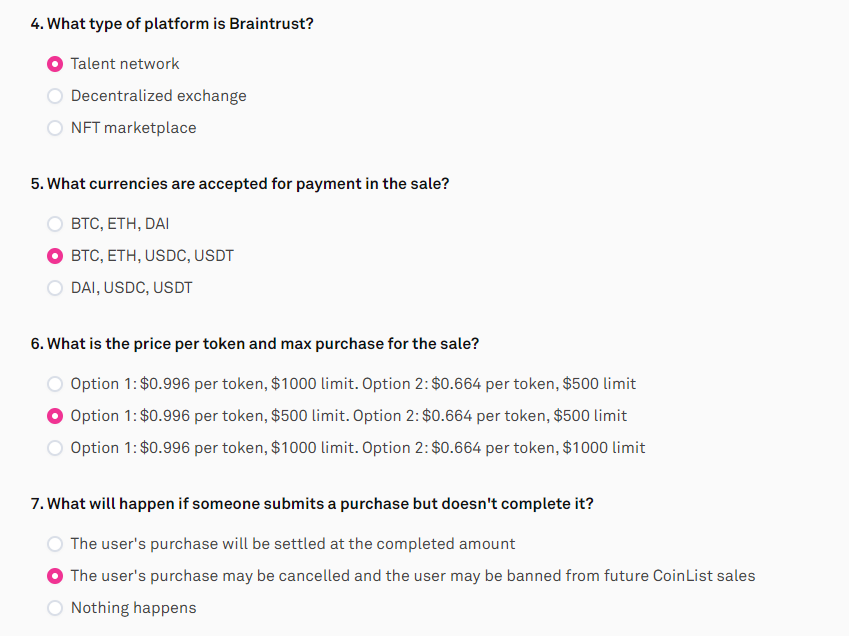Click the 'NFT marketplace' label text

(x=134, y=128)
